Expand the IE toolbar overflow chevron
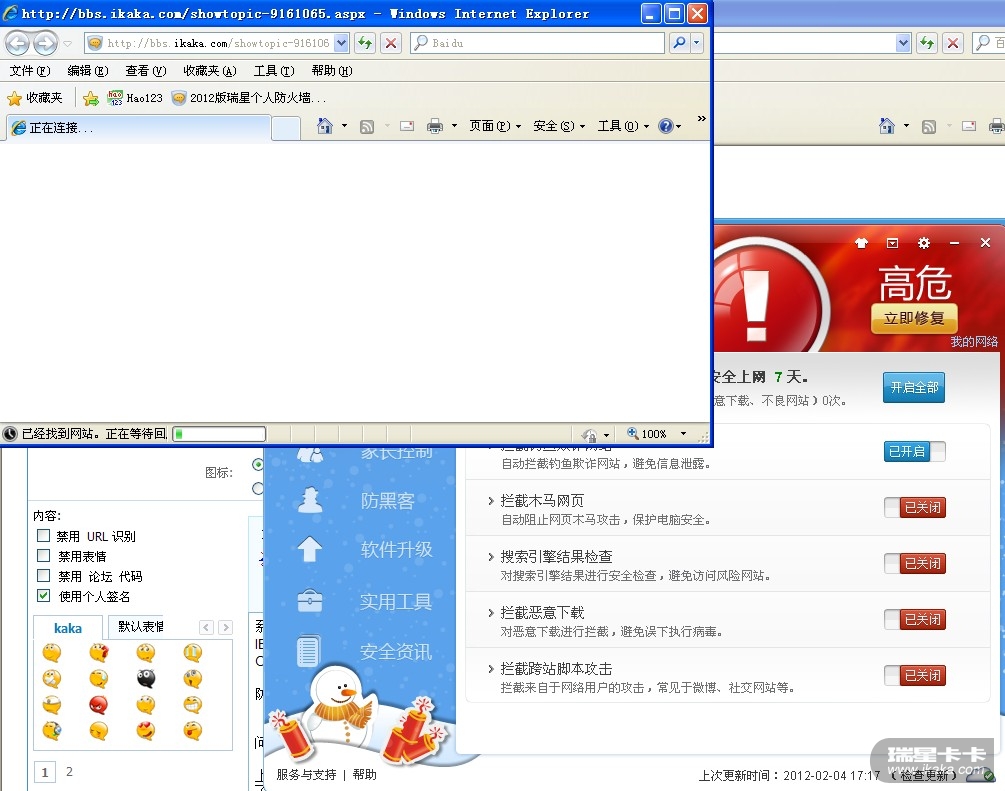1005x791 pixels. tap(701, 119)
